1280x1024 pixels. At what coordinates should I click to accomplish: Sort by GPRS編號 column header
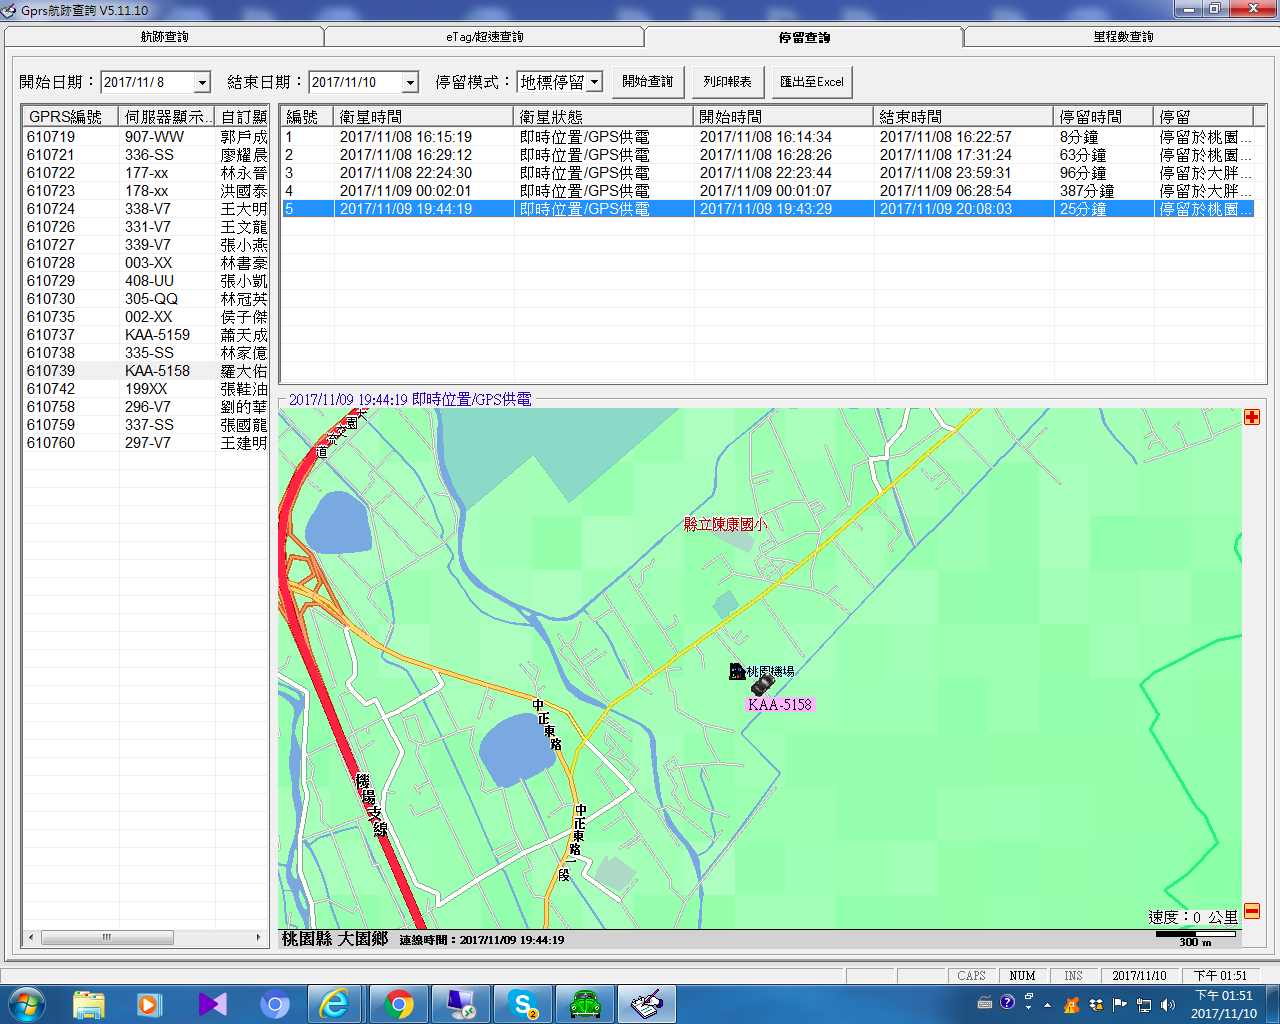70,117
